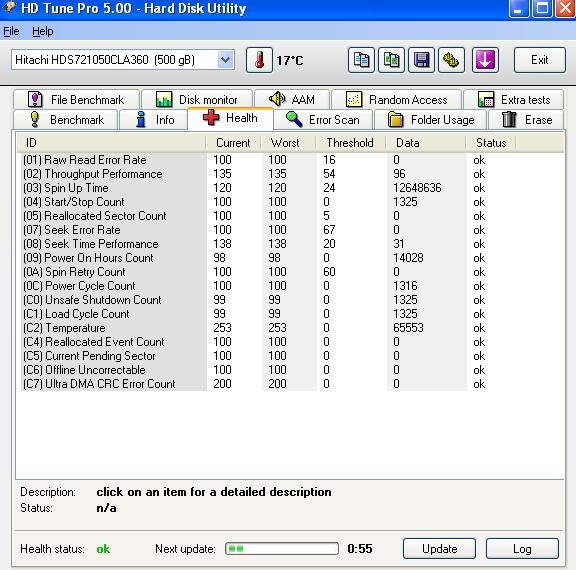
Task: Maximize the HD Tune Pro window
Action: (542, 8)
